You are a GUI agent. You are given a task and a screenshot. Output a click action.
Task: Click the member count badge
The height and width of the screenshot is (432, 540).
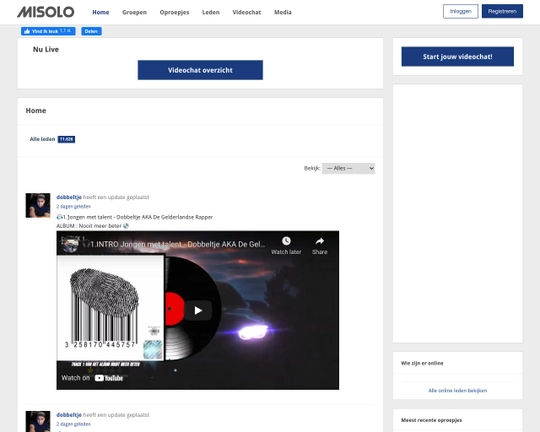click(66, 139)
